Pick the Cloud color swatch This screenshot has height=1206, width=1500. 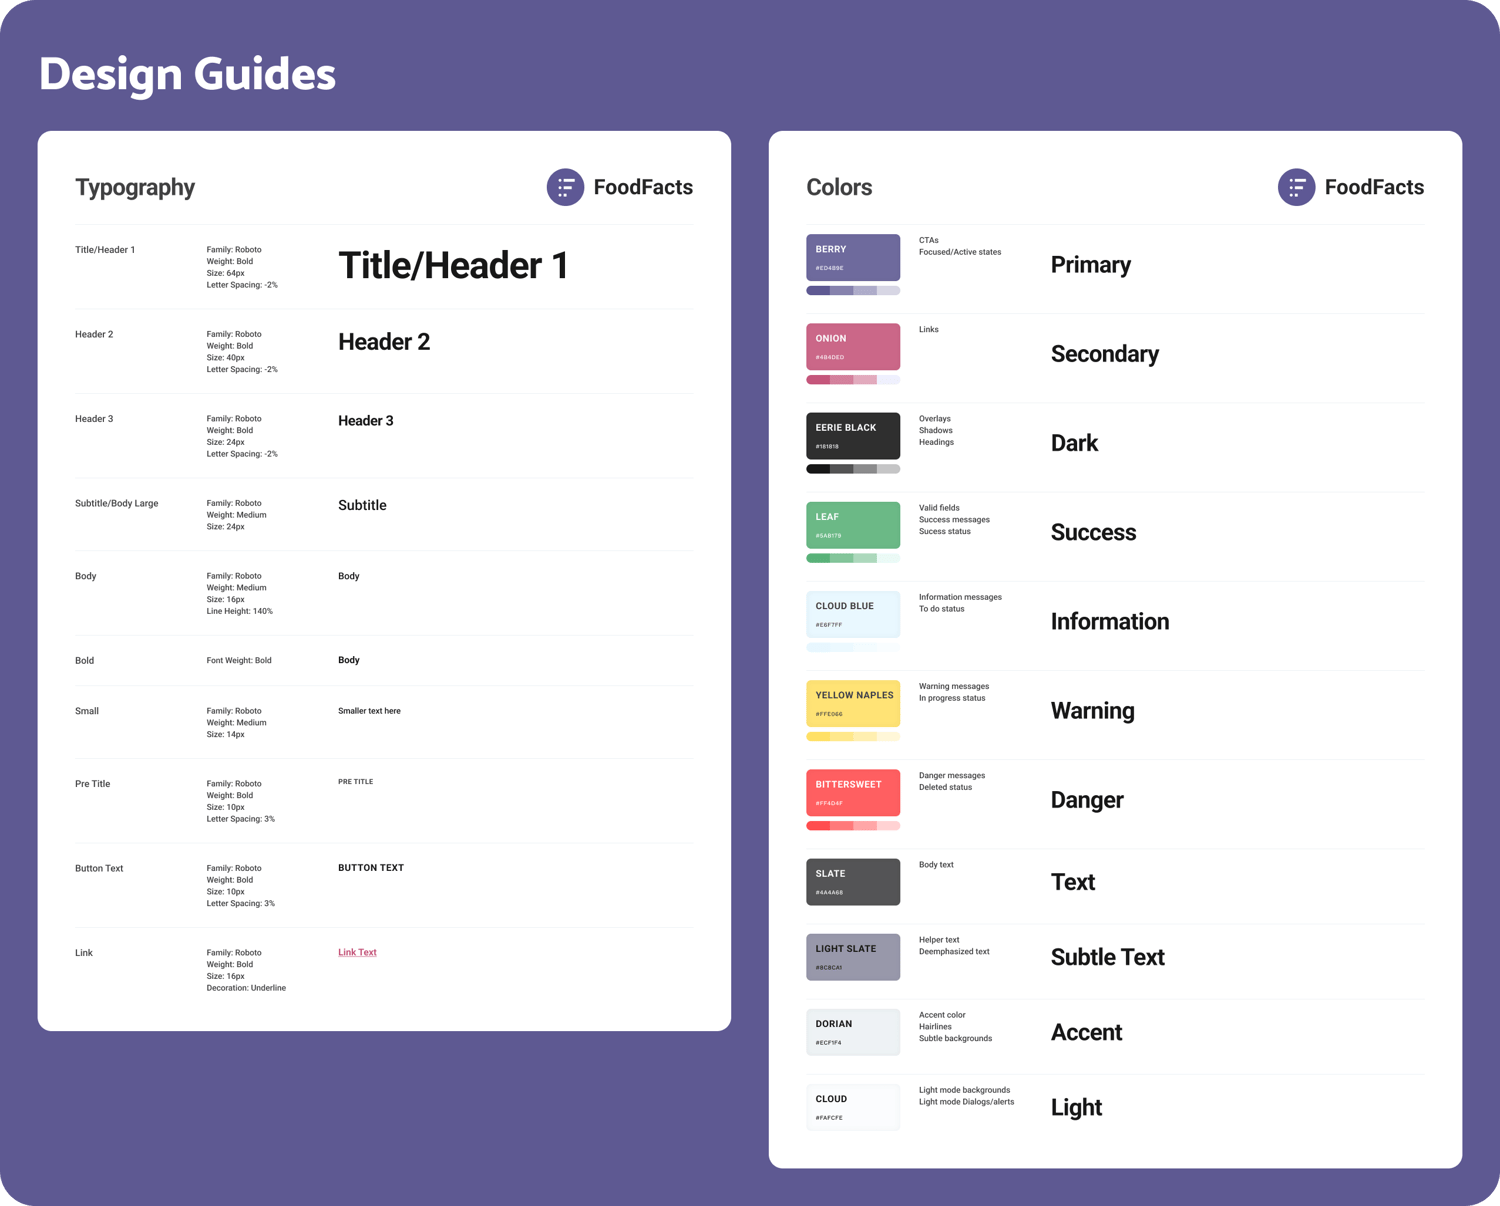[x=853, y=1107]
